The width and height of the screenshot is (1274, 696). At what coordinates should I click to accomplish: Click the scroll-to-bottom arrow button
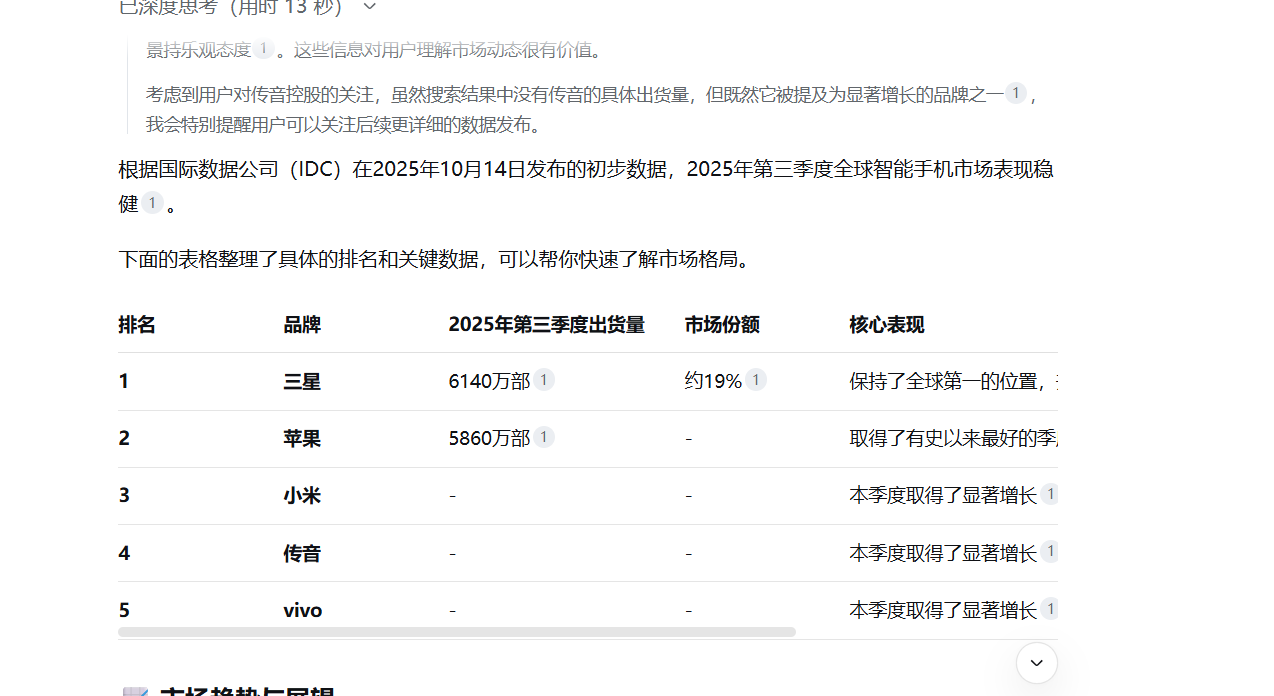[1037, 662]
